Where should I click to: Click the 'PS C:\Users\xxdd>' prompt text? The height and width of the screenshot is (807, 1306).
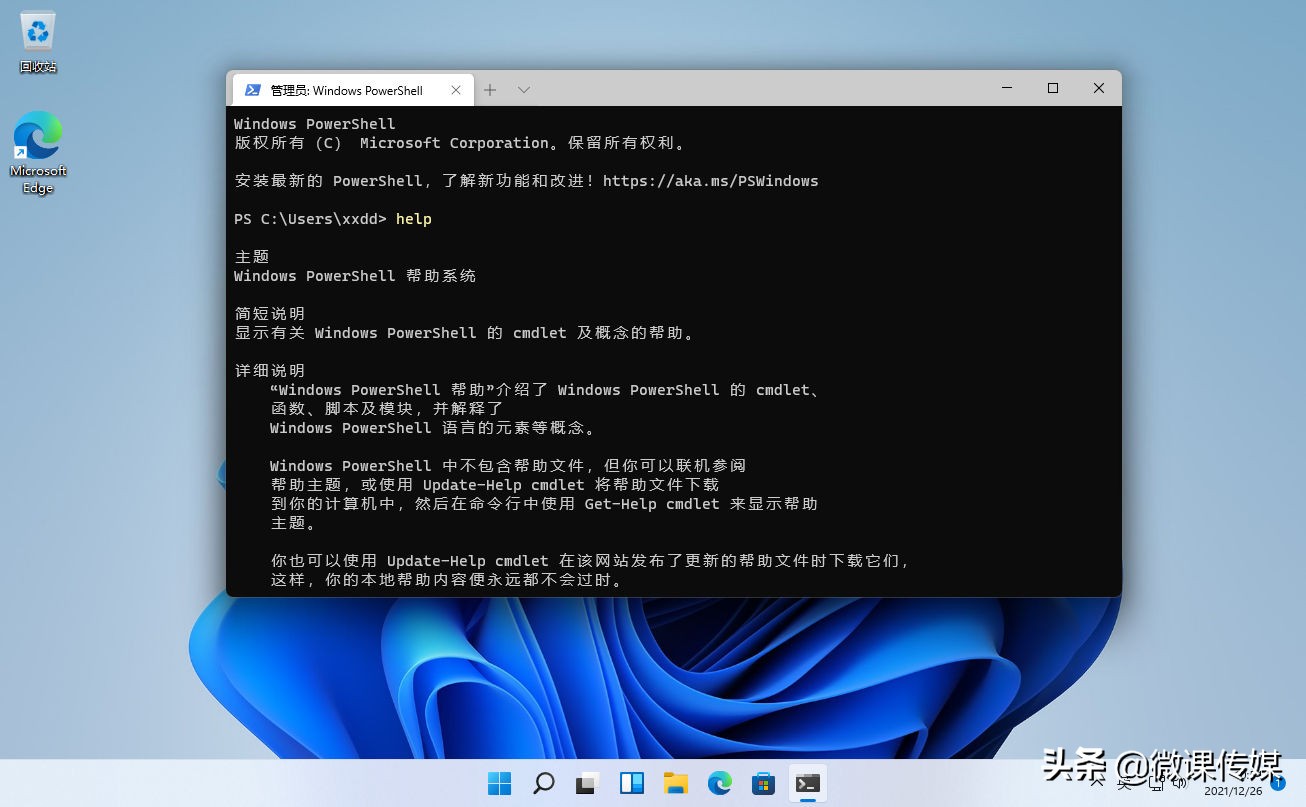pyautogui.click(x=310, y=219)
